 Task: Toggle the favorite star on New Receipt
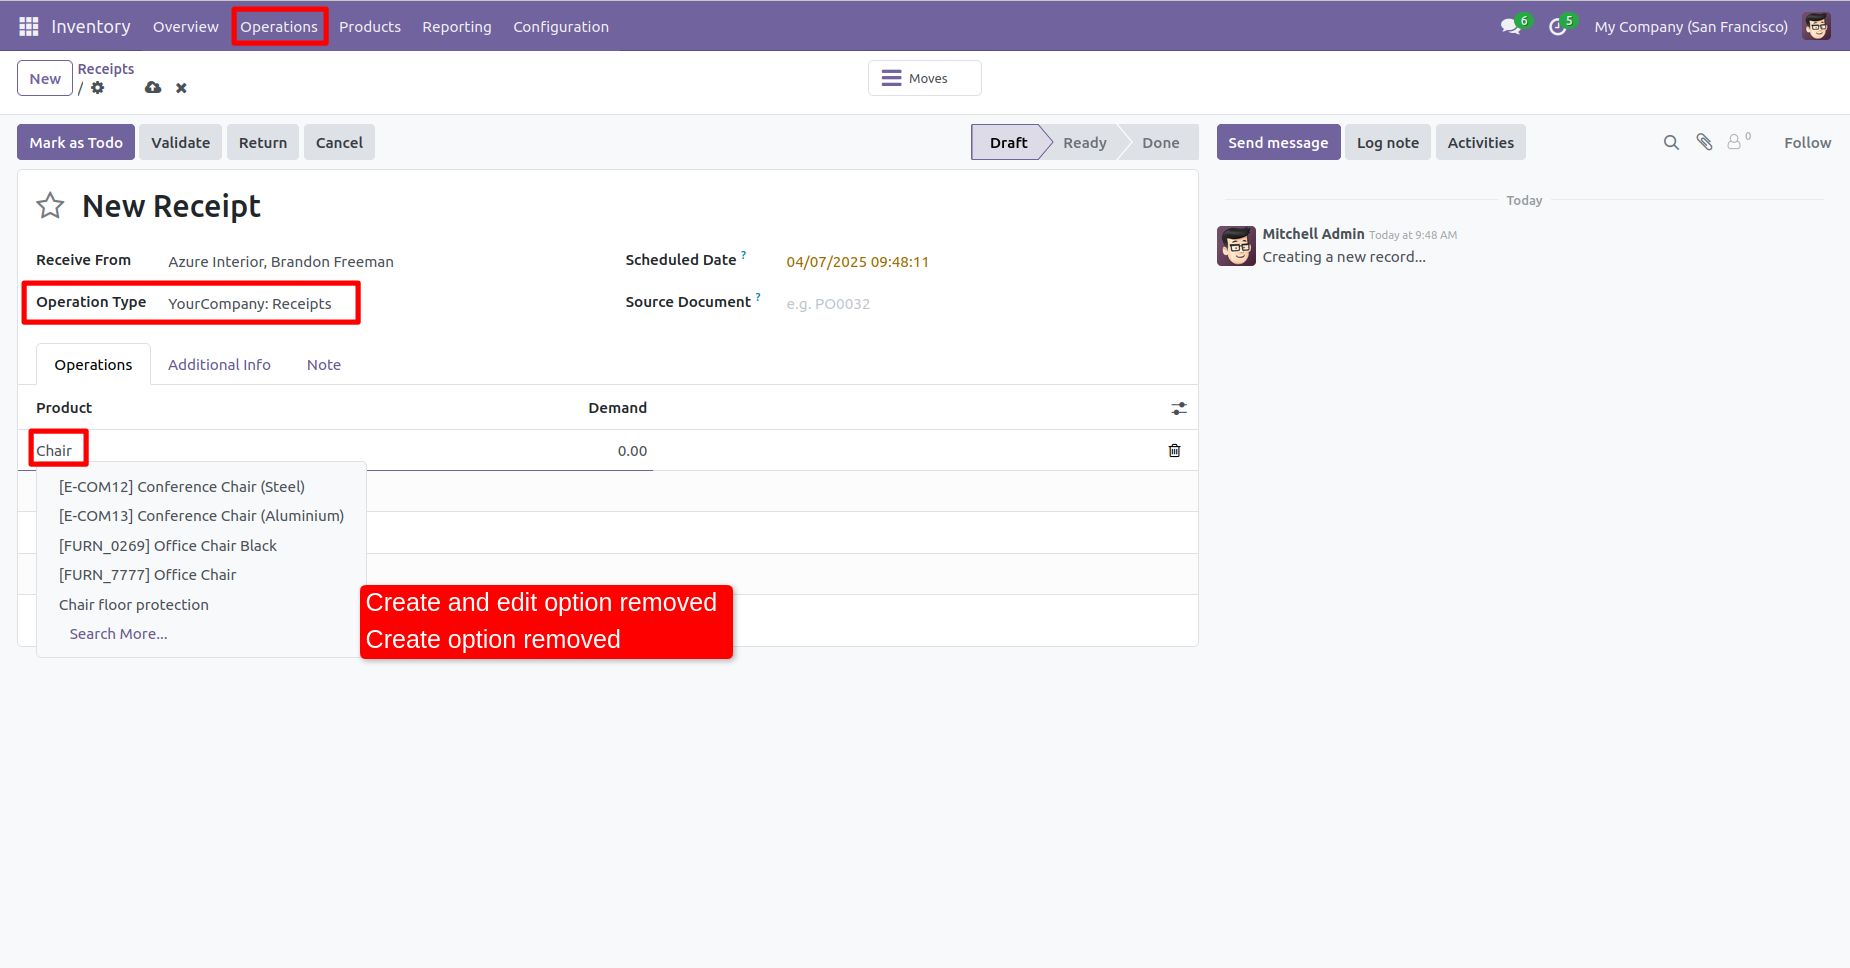point(50,206)
